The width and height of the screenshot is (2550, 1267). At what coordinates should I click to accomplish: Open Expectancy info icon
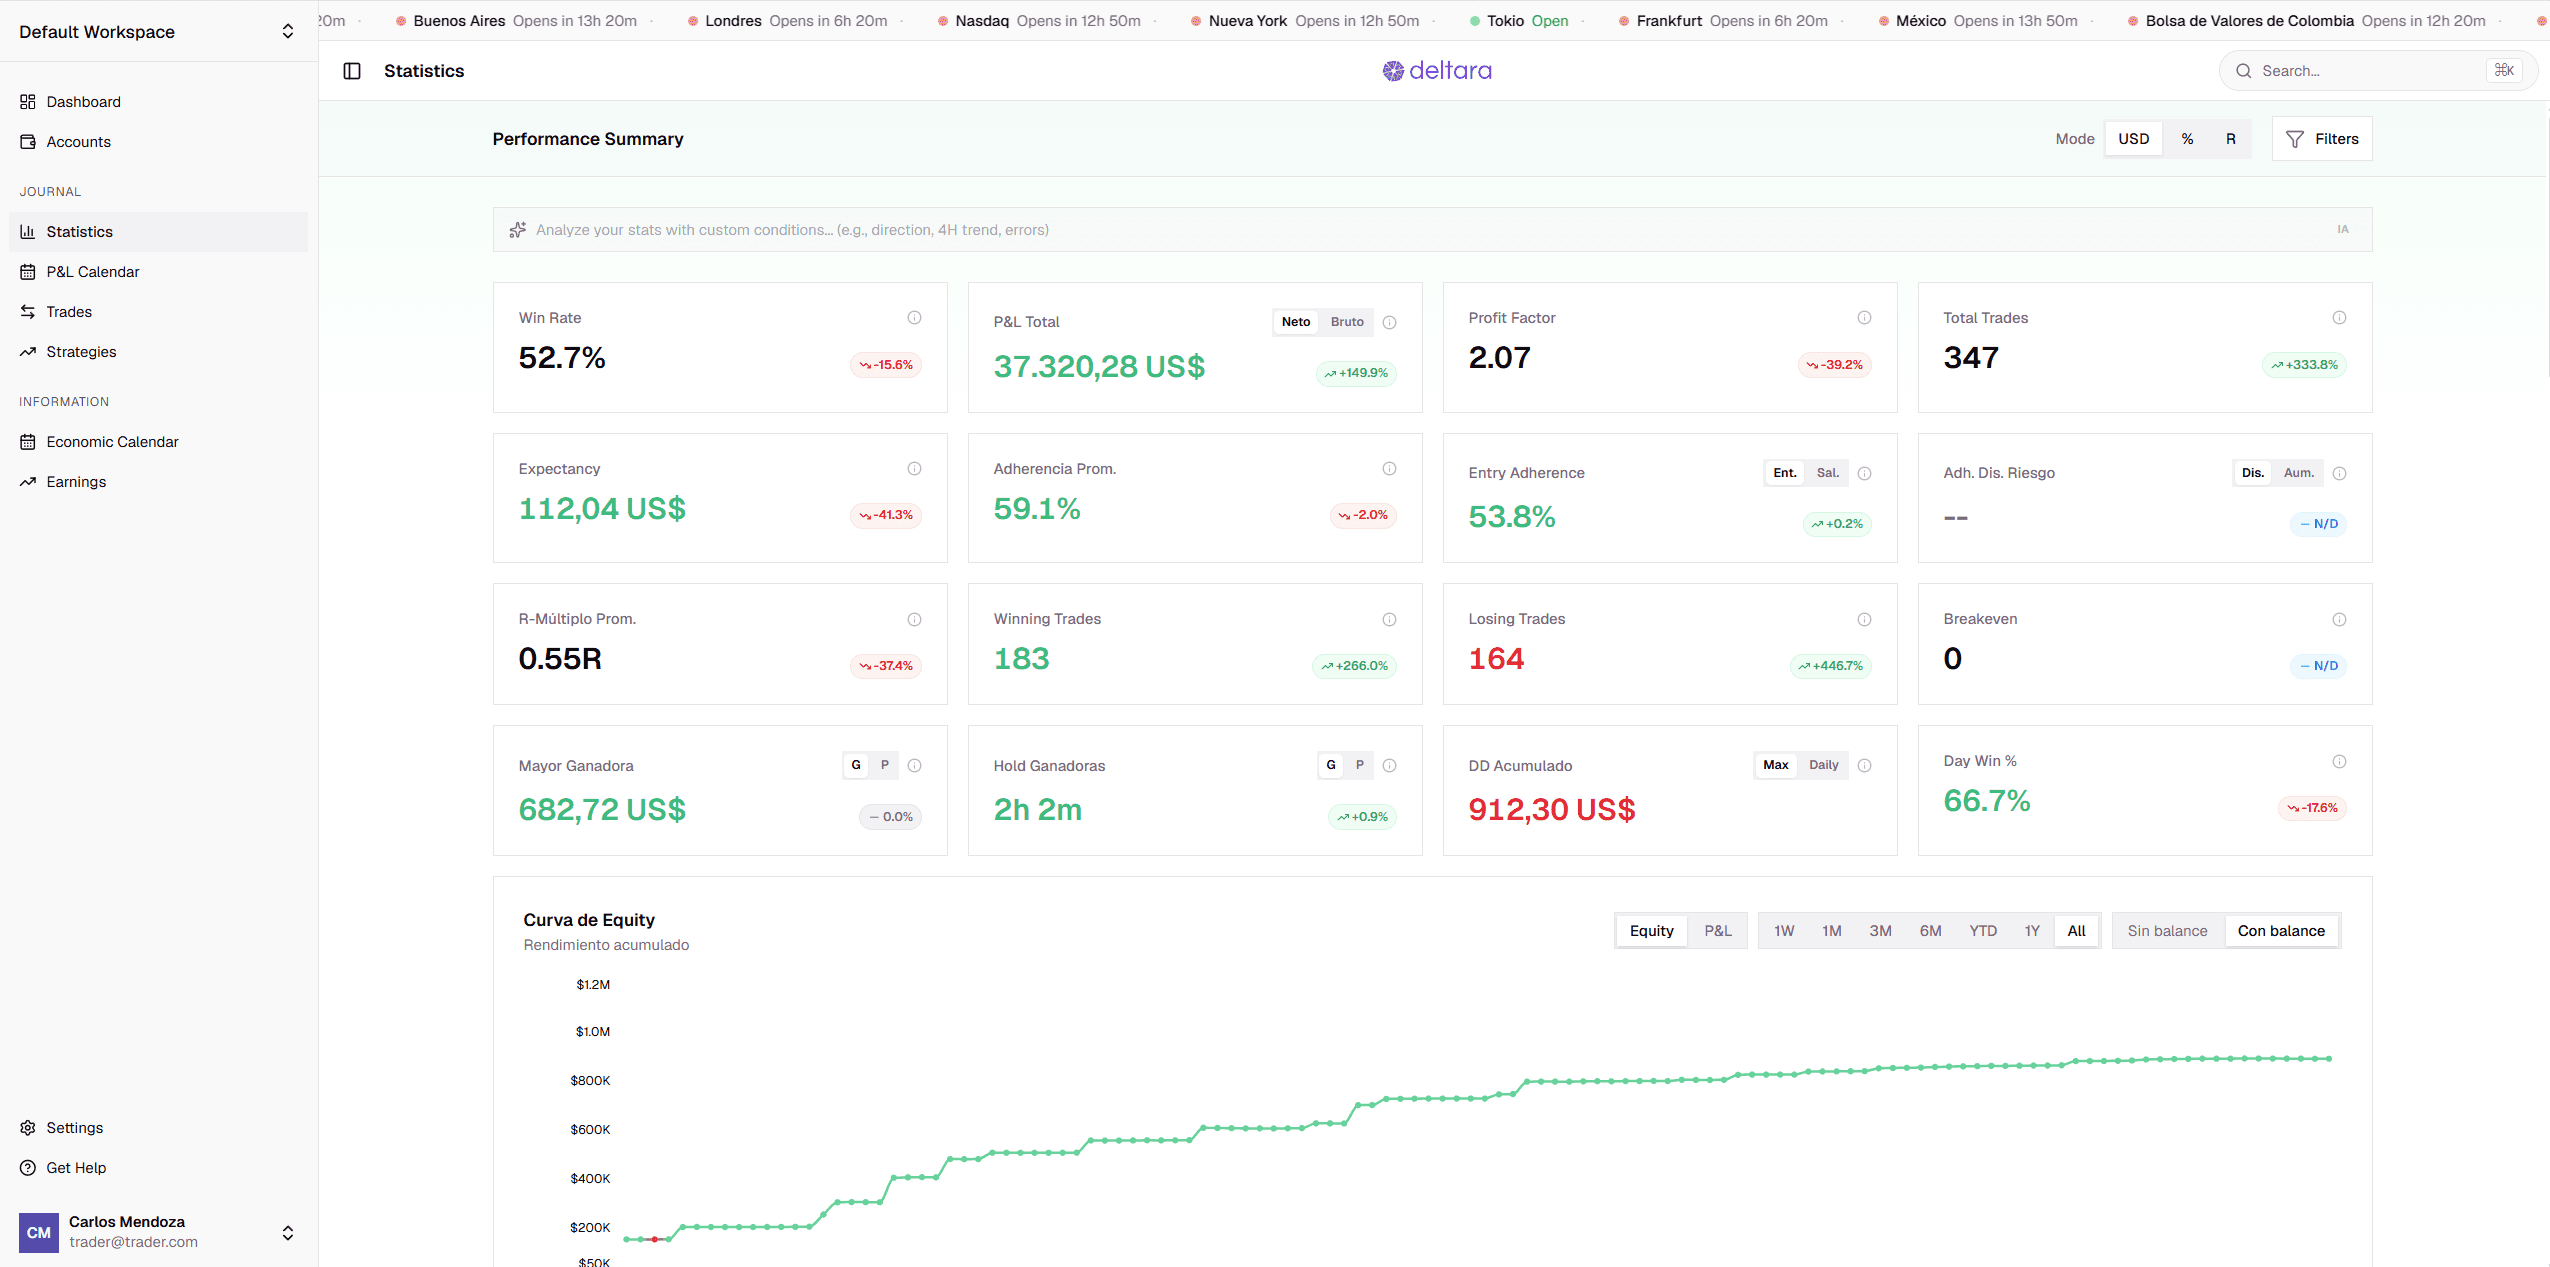point(914,469)
